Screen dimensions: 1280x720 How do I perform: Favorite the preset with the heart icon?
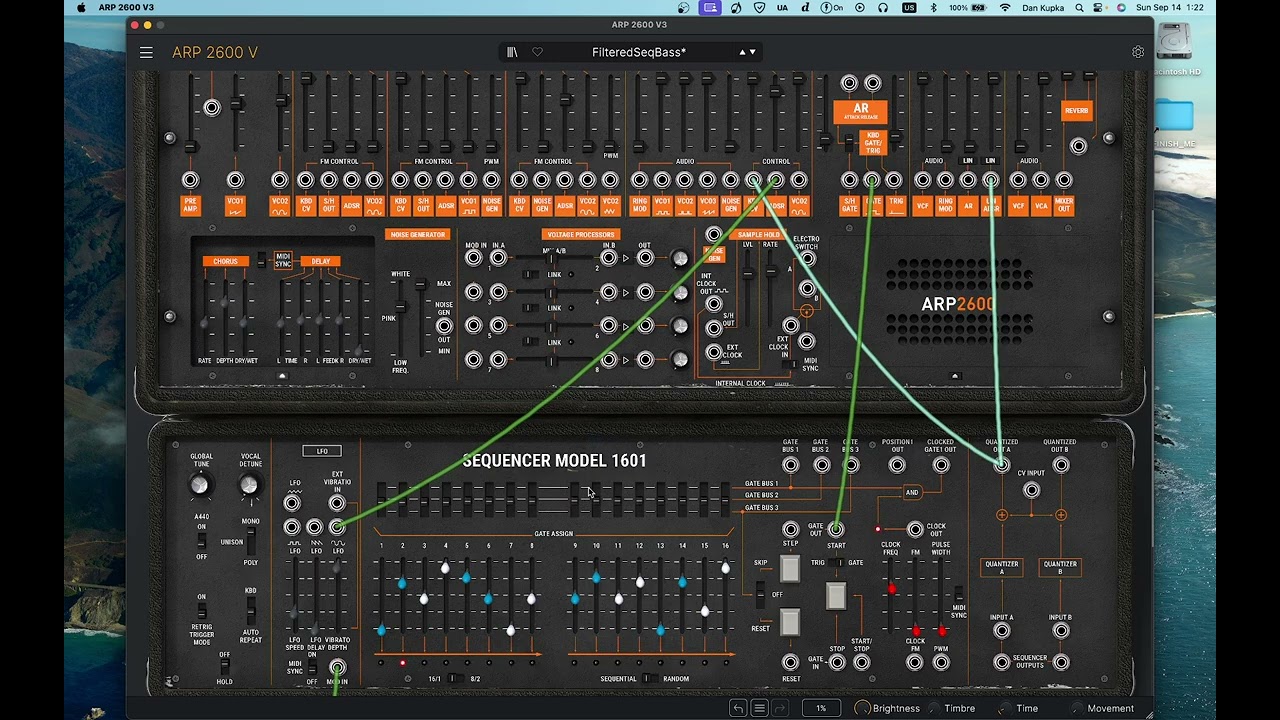pos(537,52)
